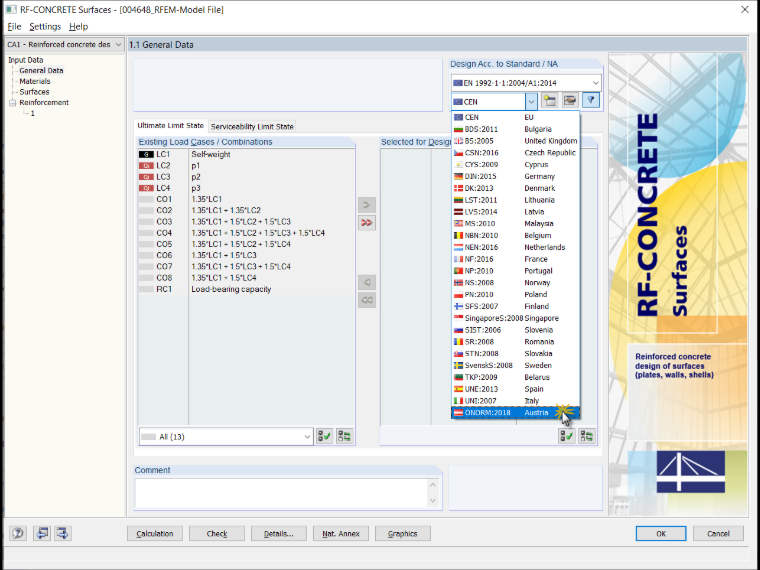Screen dimensions: 760x570
Task: Choose BS:2005 United Kingdom annex
Action: (x=515, y=141)
